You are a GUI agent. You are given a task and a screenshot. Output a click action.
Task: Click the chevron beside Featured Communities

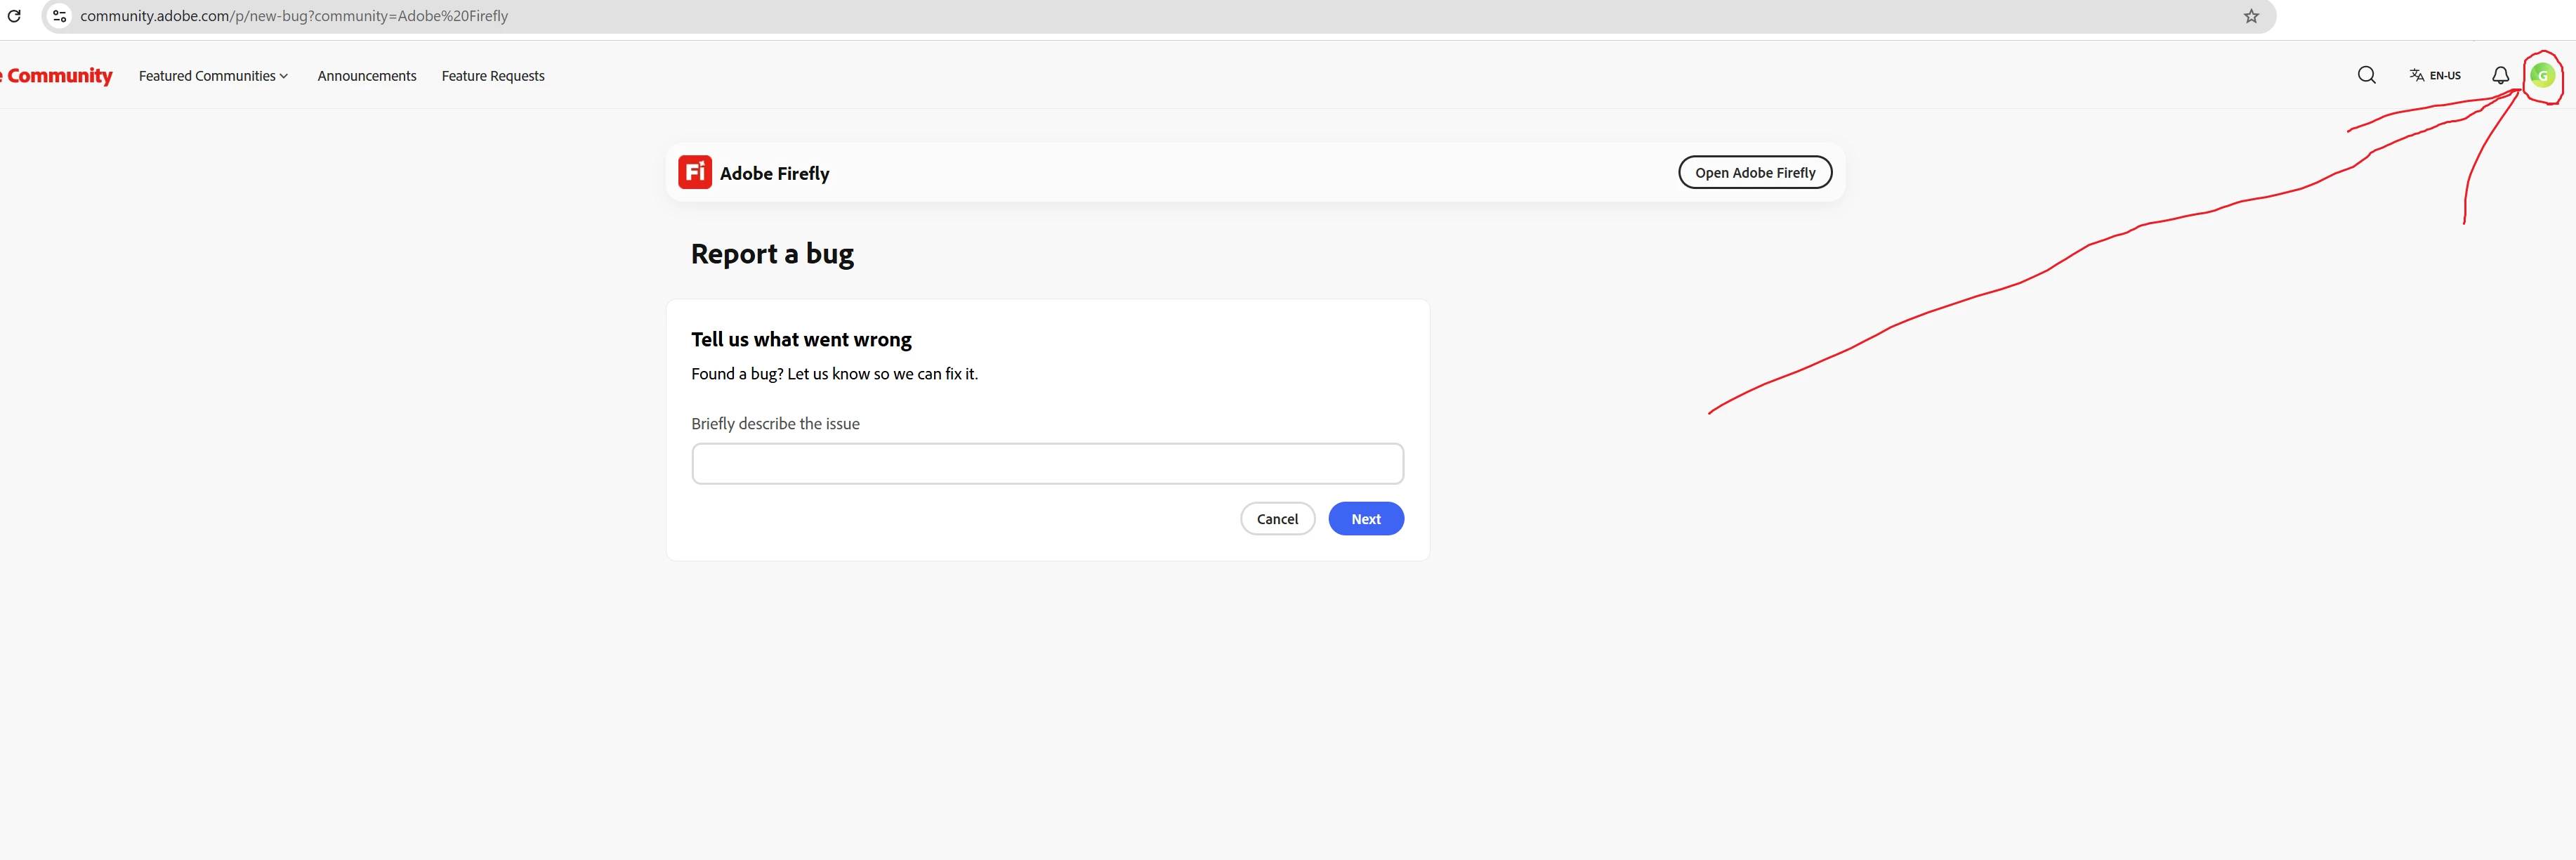coord(284,76)
